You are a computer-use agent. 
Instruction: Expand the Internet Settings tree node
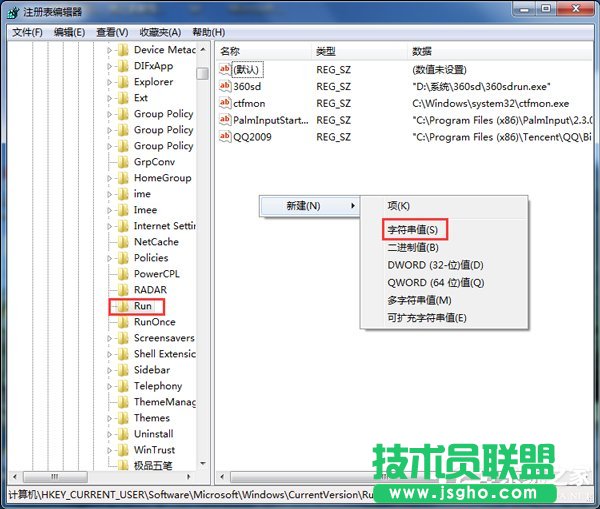pos(109,227)
